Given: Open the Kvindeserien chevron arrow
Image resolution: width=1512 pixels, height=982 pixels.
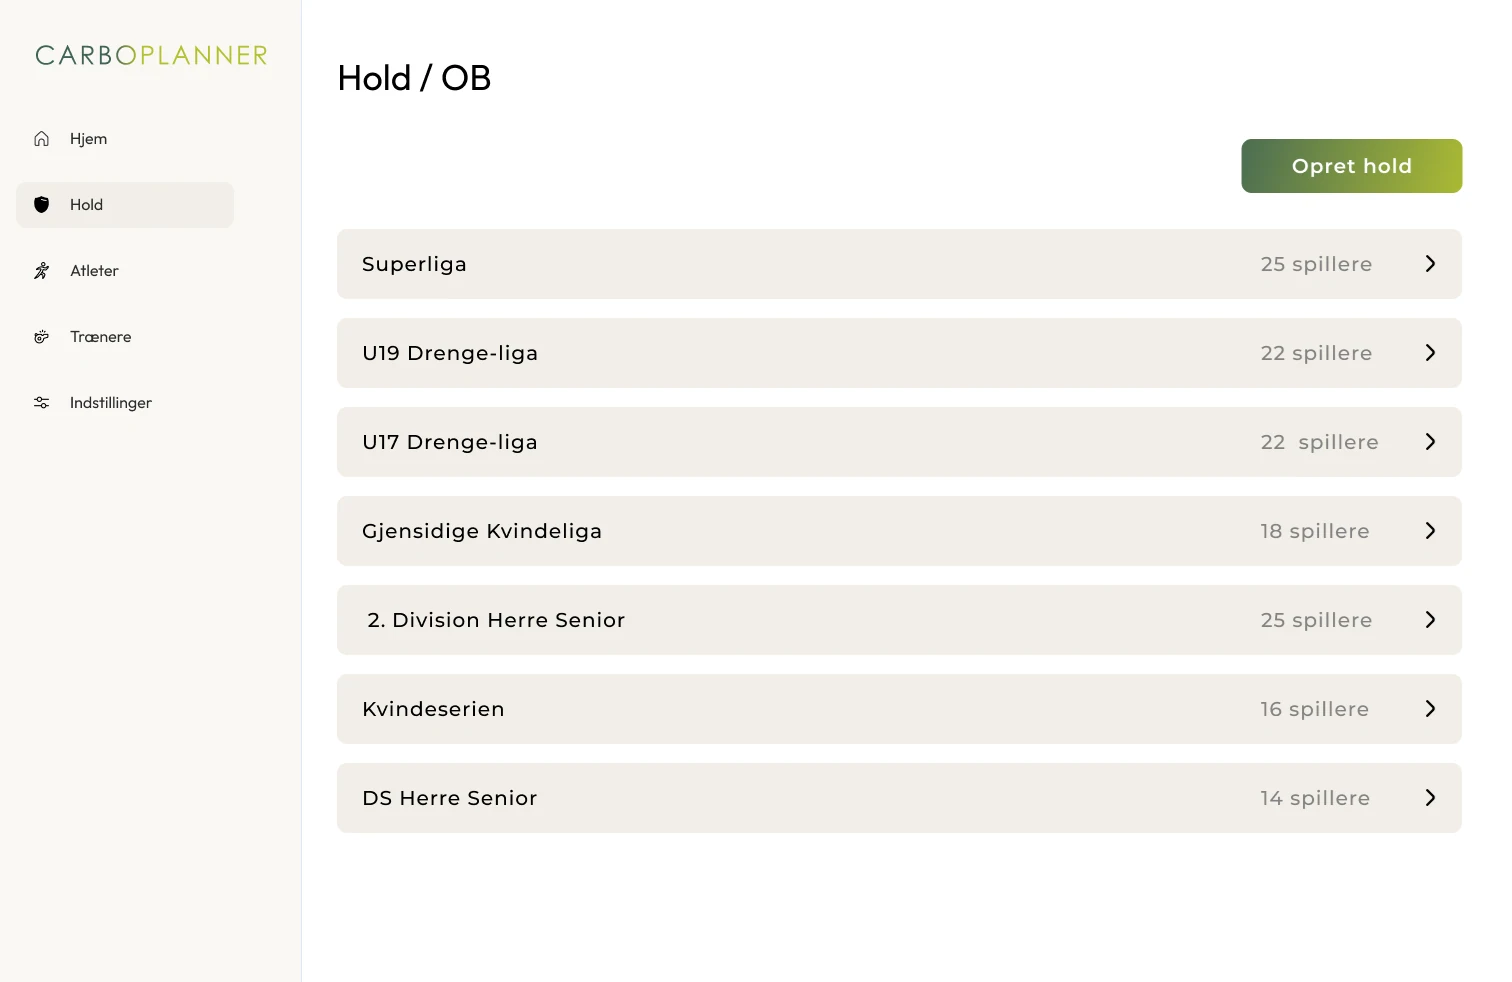Looking at the screenshot, I should click(1430, 709).
